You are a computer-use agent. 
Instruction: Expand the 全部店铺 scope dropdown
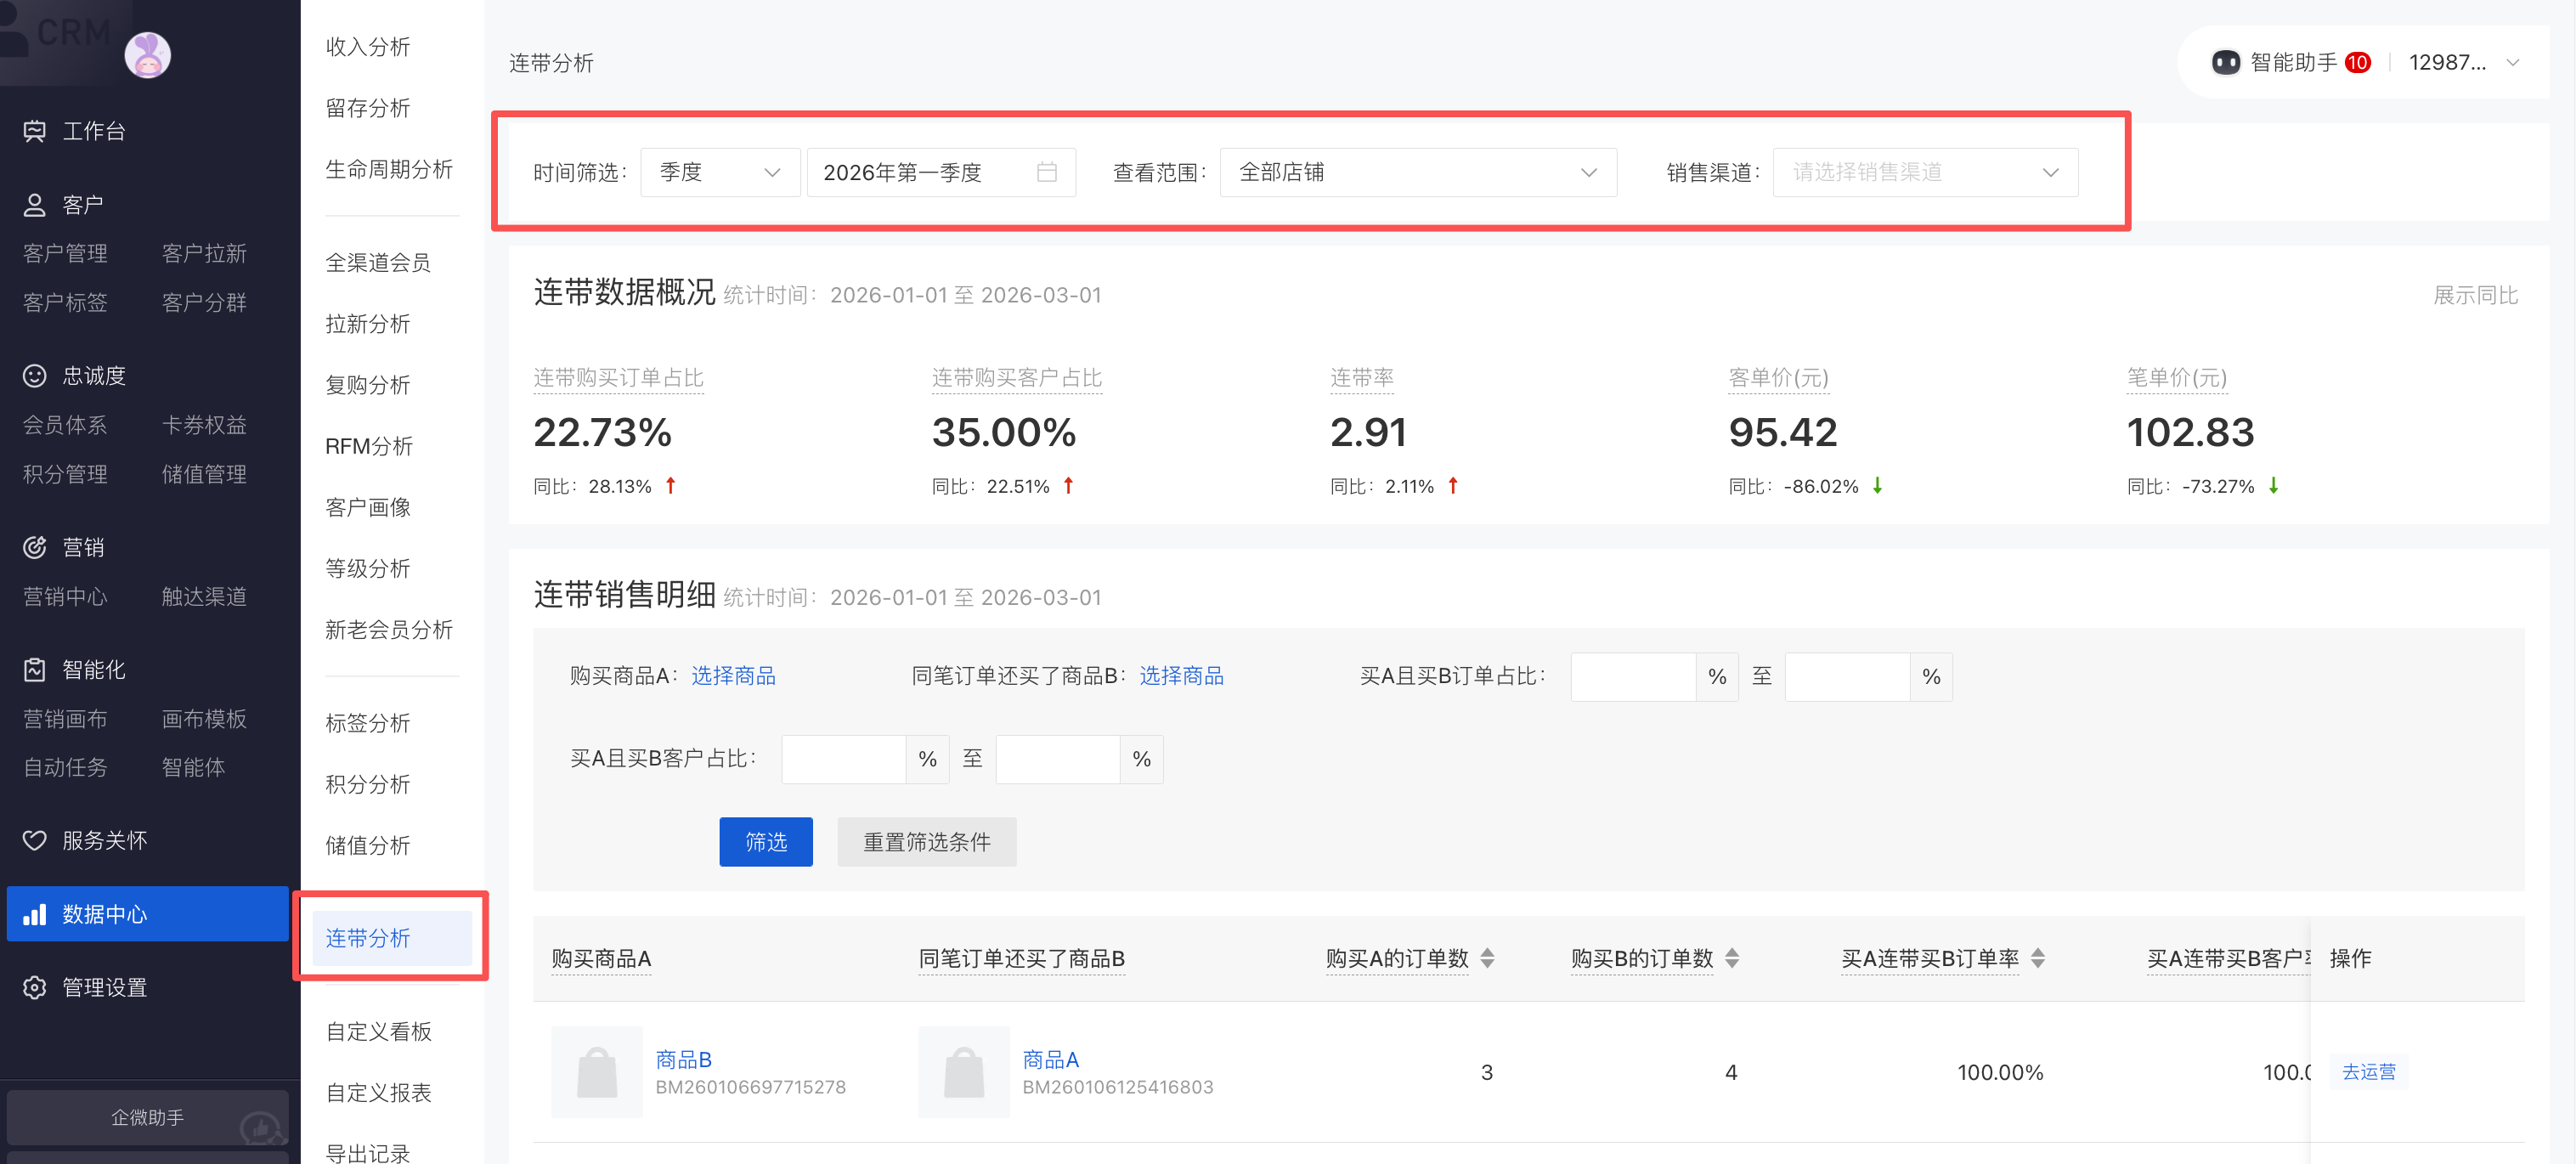[1417, 172]
